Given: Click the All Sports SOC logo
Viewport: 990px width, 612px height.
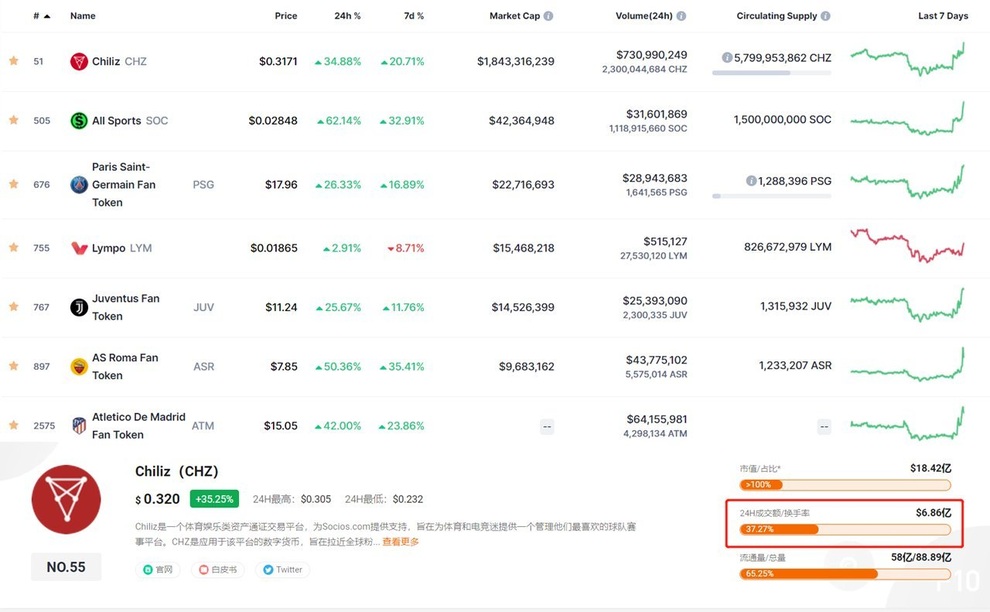Looking at the screenshot, I should pyautogui.click(x=79, y=121).
